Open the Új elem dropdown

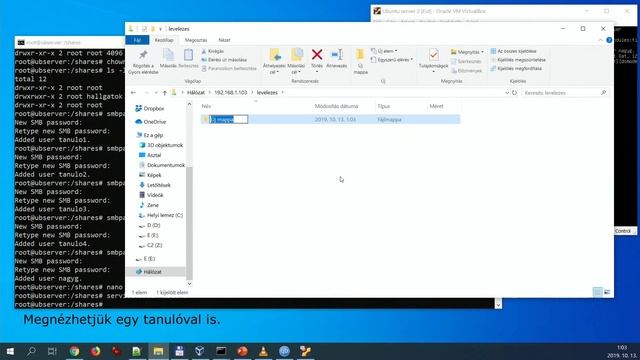pos(384,51)
